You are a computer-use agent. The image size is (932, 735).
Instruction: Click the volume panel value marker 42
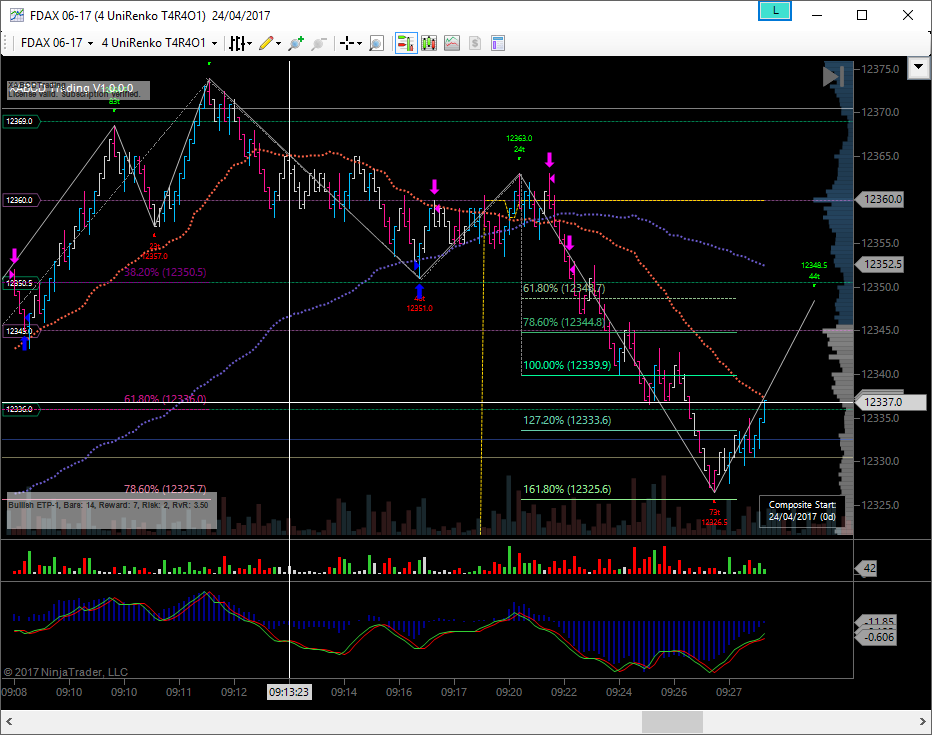tap(868, 568)
